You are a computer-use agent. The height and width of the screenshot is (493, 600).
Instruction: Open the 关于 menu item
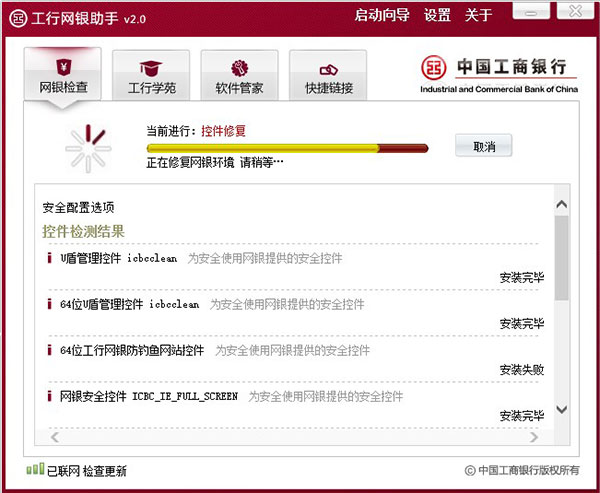coord(478,15)
